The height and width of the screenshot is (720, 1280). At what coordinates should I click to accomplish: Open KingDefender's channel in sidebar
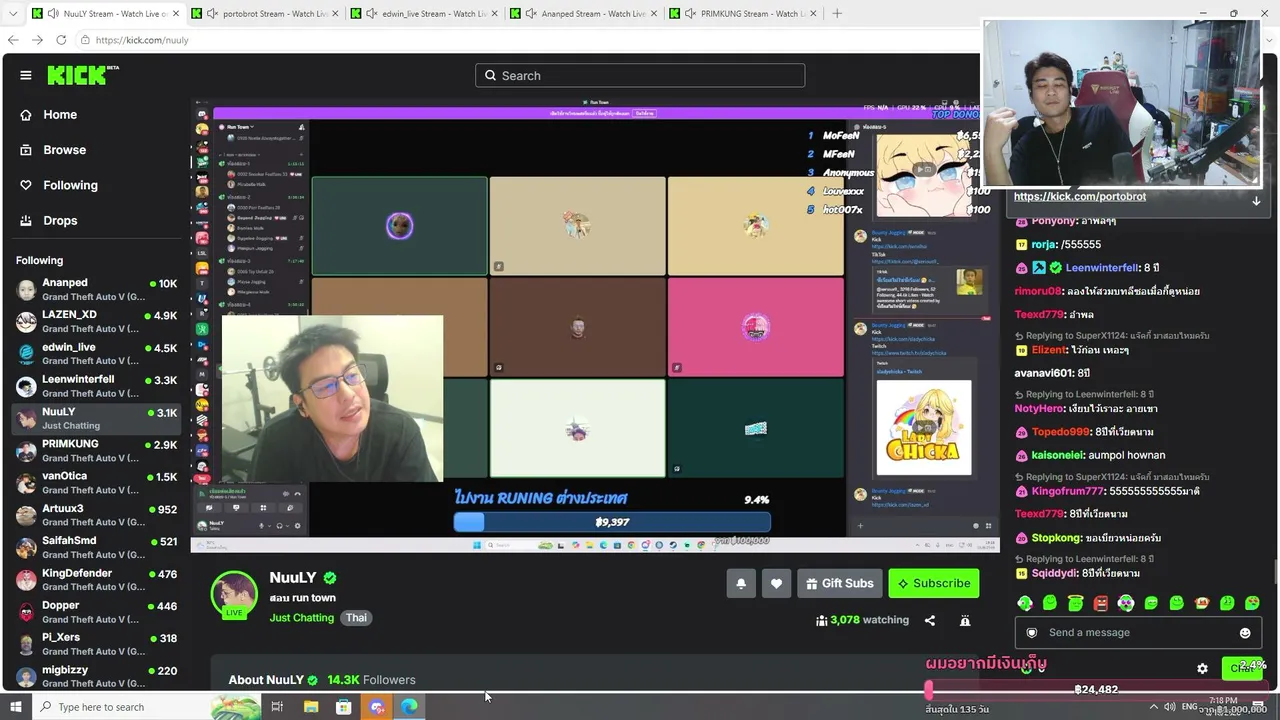tap(97, 580)
